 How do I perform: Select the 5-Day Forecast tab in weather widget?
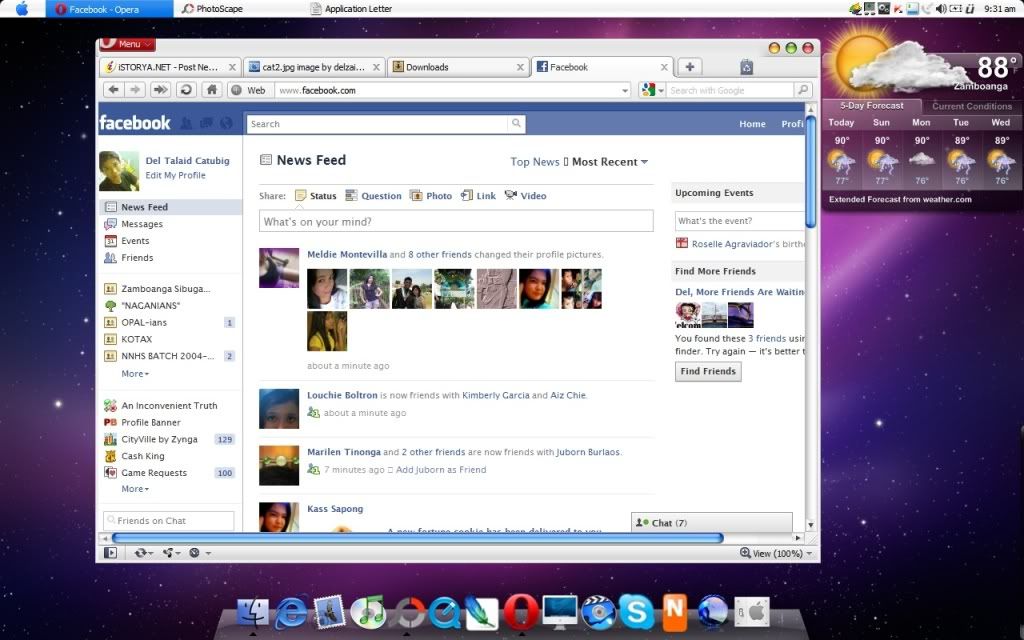tap(872, 106)
